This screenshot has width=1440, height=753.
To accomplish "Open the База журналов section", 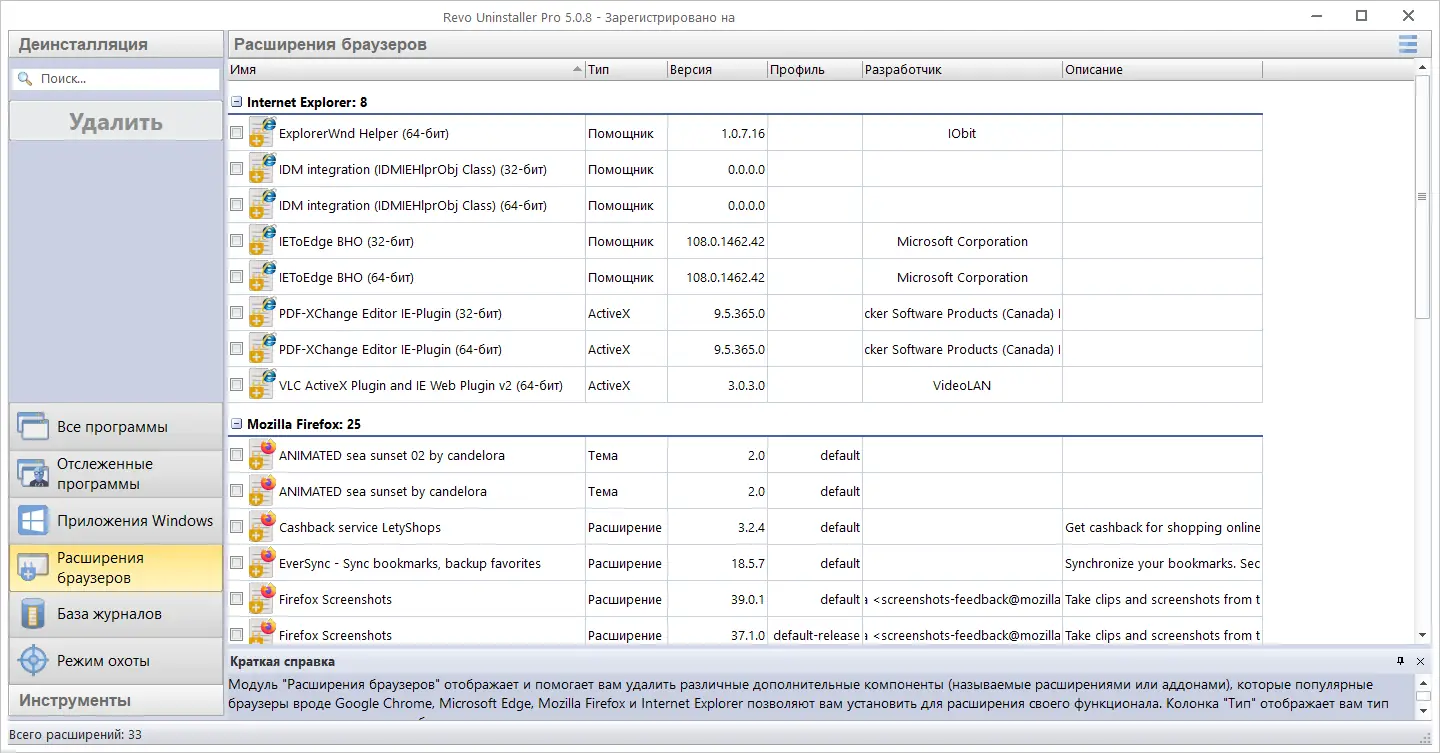I will point(116,614).
